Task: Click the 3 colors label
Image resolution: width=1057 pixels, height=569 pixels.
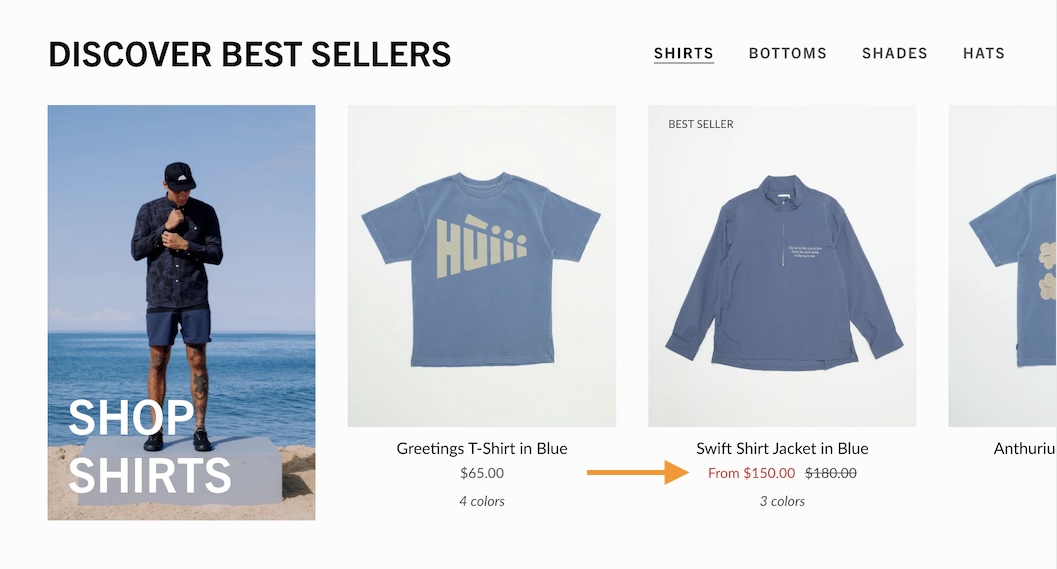Action: [x=781, y=501]
